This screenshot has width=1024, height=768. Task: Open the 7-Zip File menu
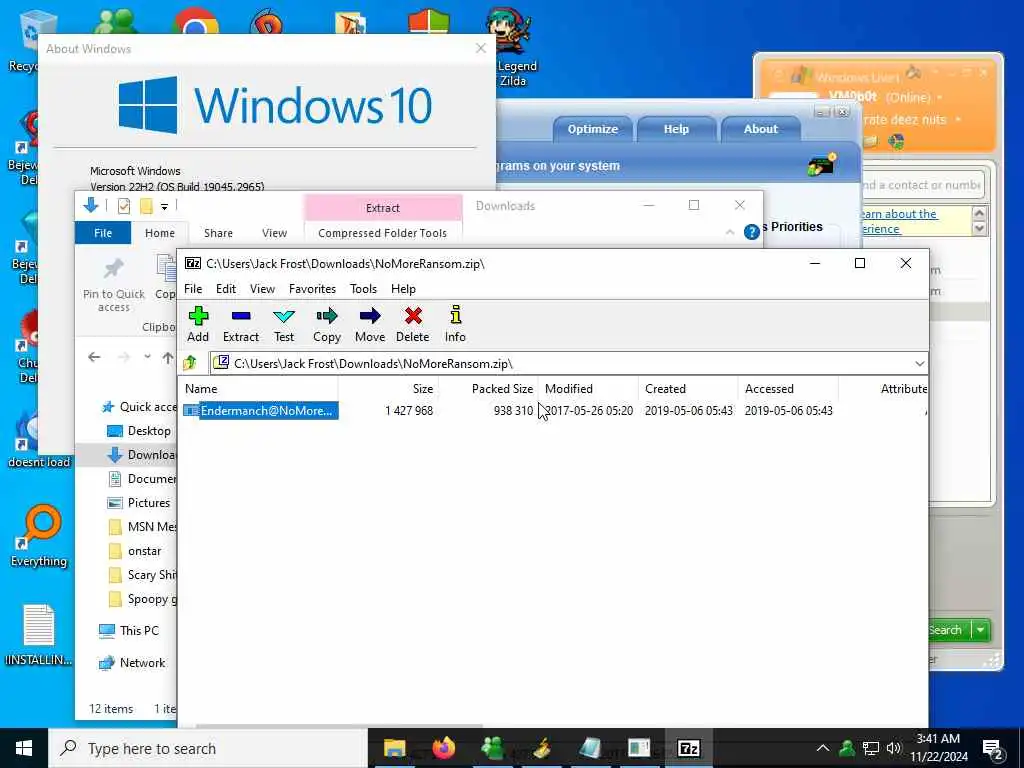point(193,289)
